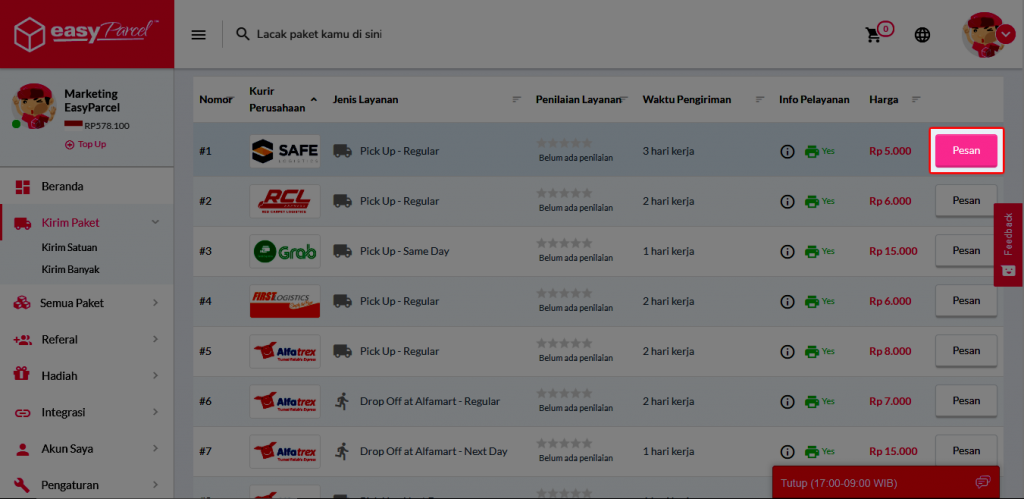Click the parcel tracking search icon
The image size is (1024, 499).
pyautogui.click(x=242, y=34)
